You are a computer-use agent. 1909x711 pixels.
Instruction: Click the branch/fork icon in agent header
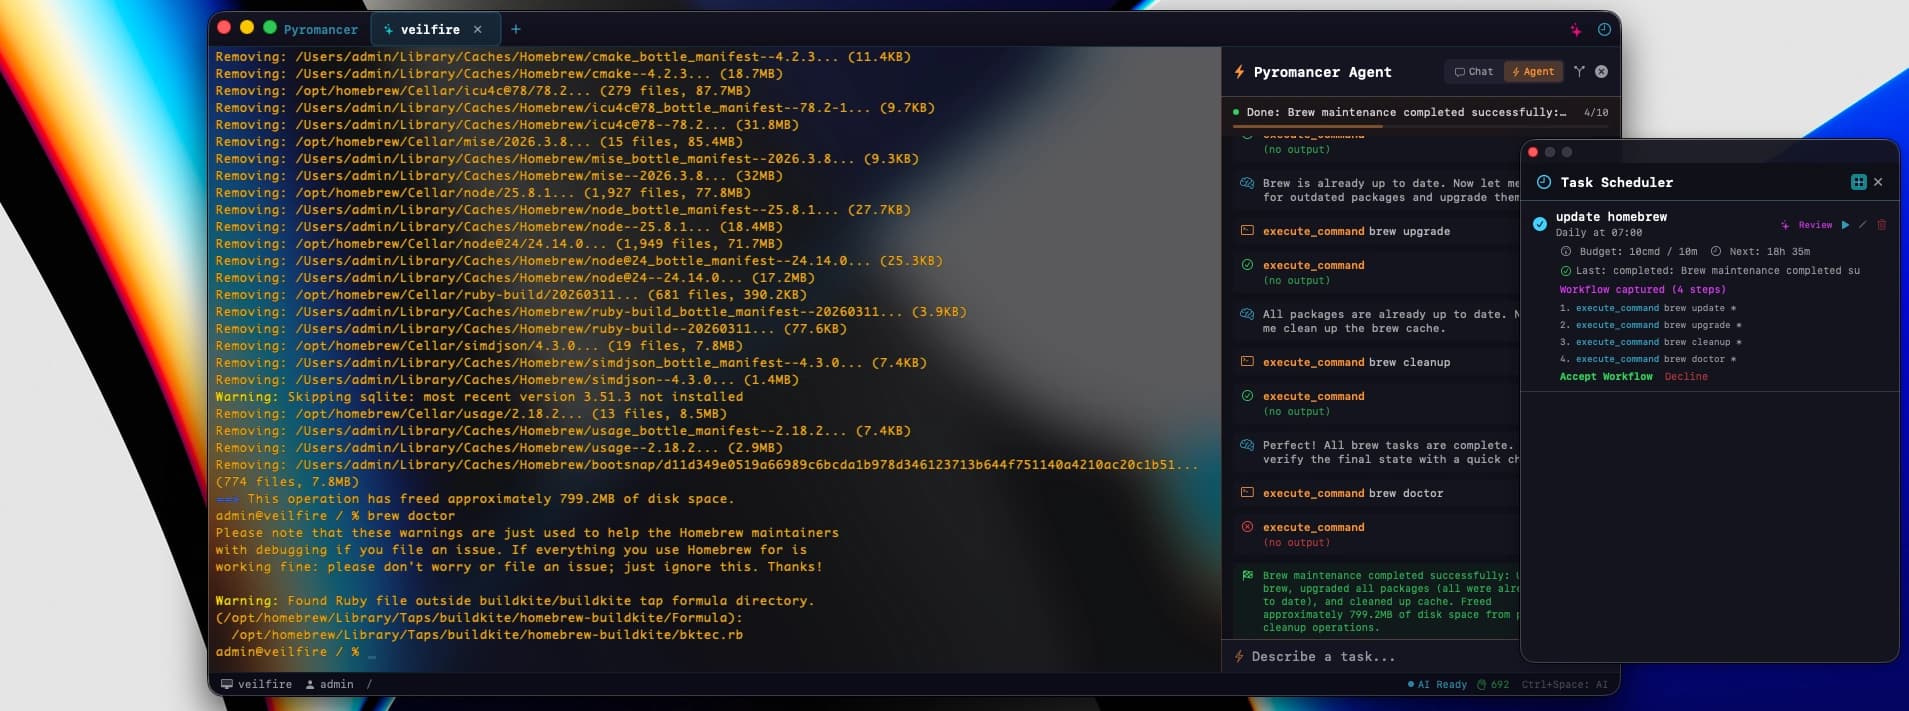1579,72
